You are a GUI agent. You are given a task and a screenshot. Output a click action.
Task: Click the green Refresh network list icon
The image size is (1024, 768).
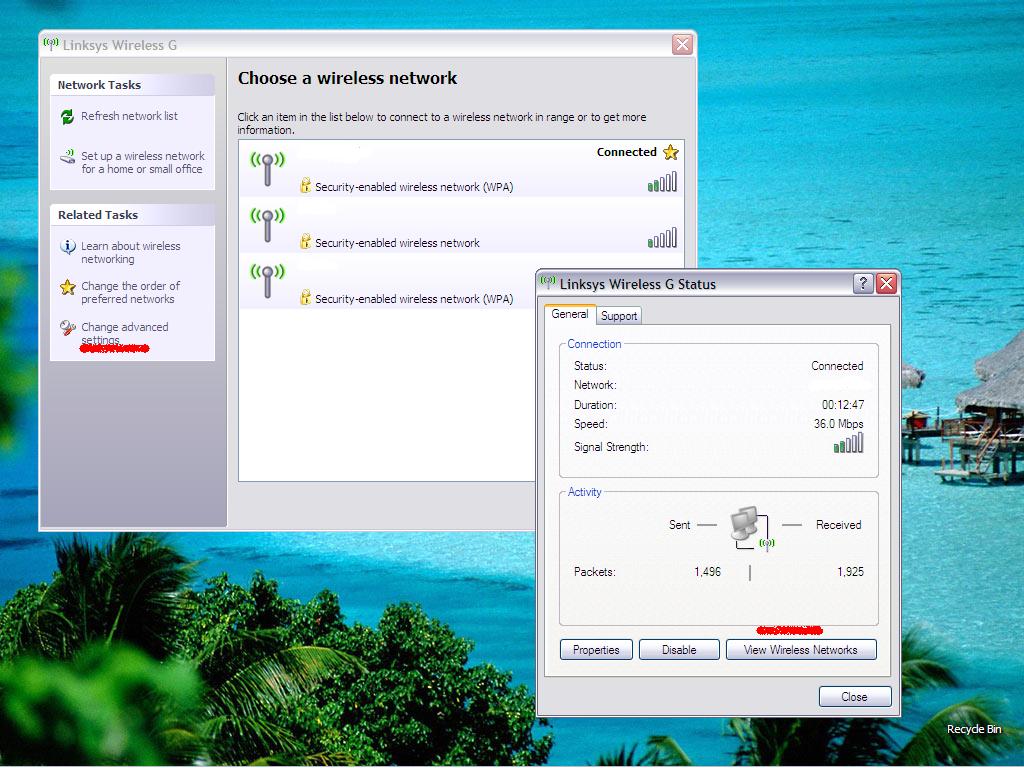[x=67, y=117]
